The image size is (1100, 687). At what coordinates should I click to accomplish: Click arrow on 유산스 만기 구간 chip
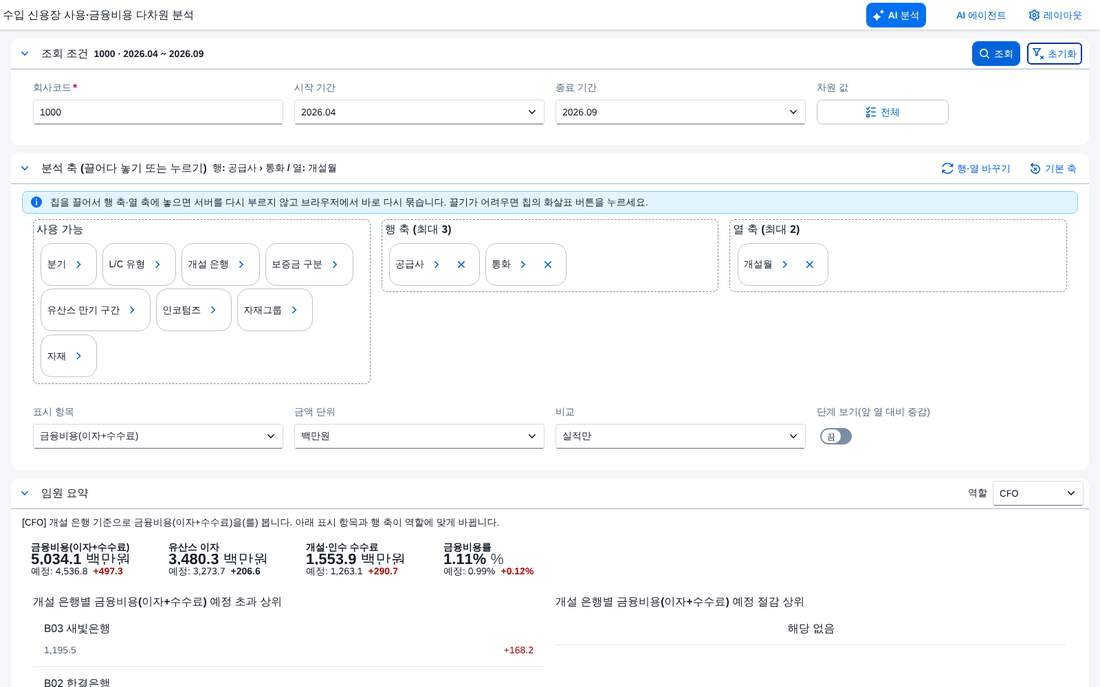coord(132,310)
